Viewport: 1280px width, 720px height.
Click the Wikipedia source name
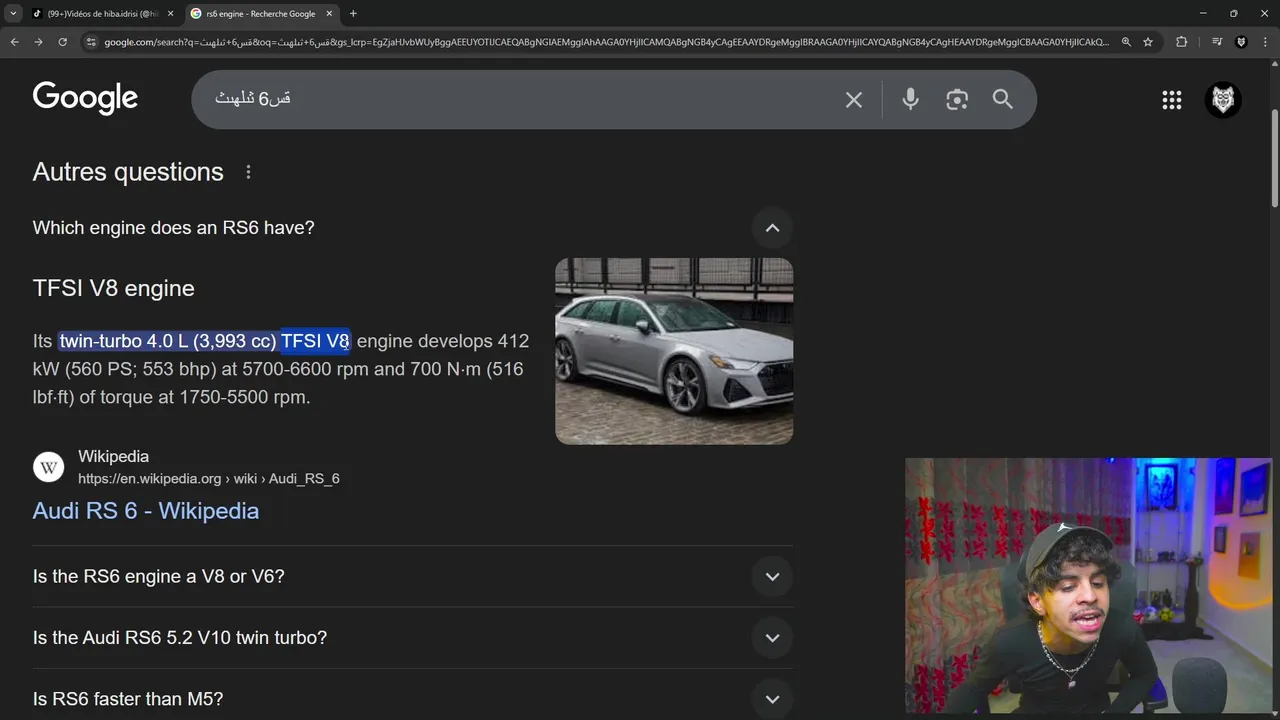[113, 457]
